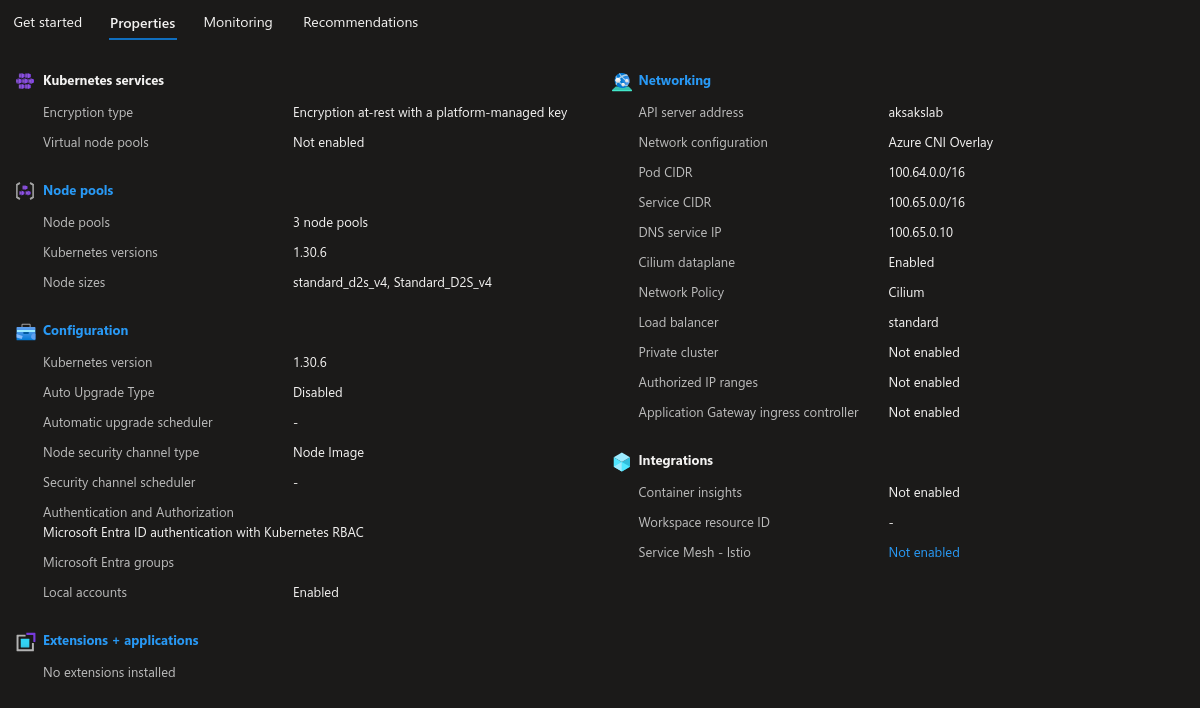The height and width of the screenshot is (708, 1200).
Task: Follow the Networking heading link
Action: 675,80
